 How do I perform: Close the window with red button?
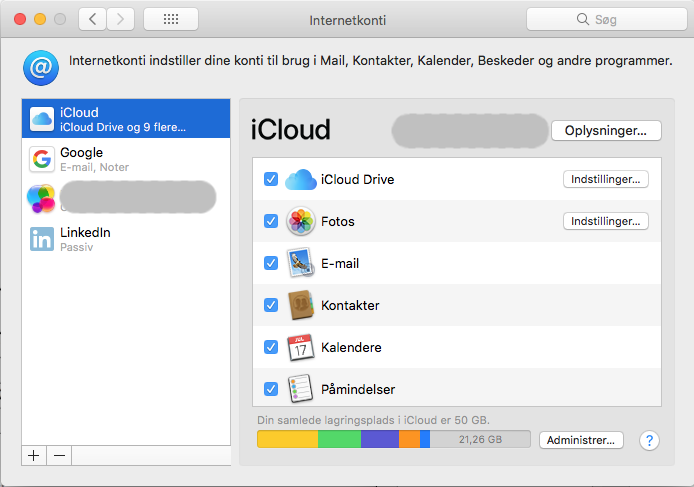[x=20, y=19]
